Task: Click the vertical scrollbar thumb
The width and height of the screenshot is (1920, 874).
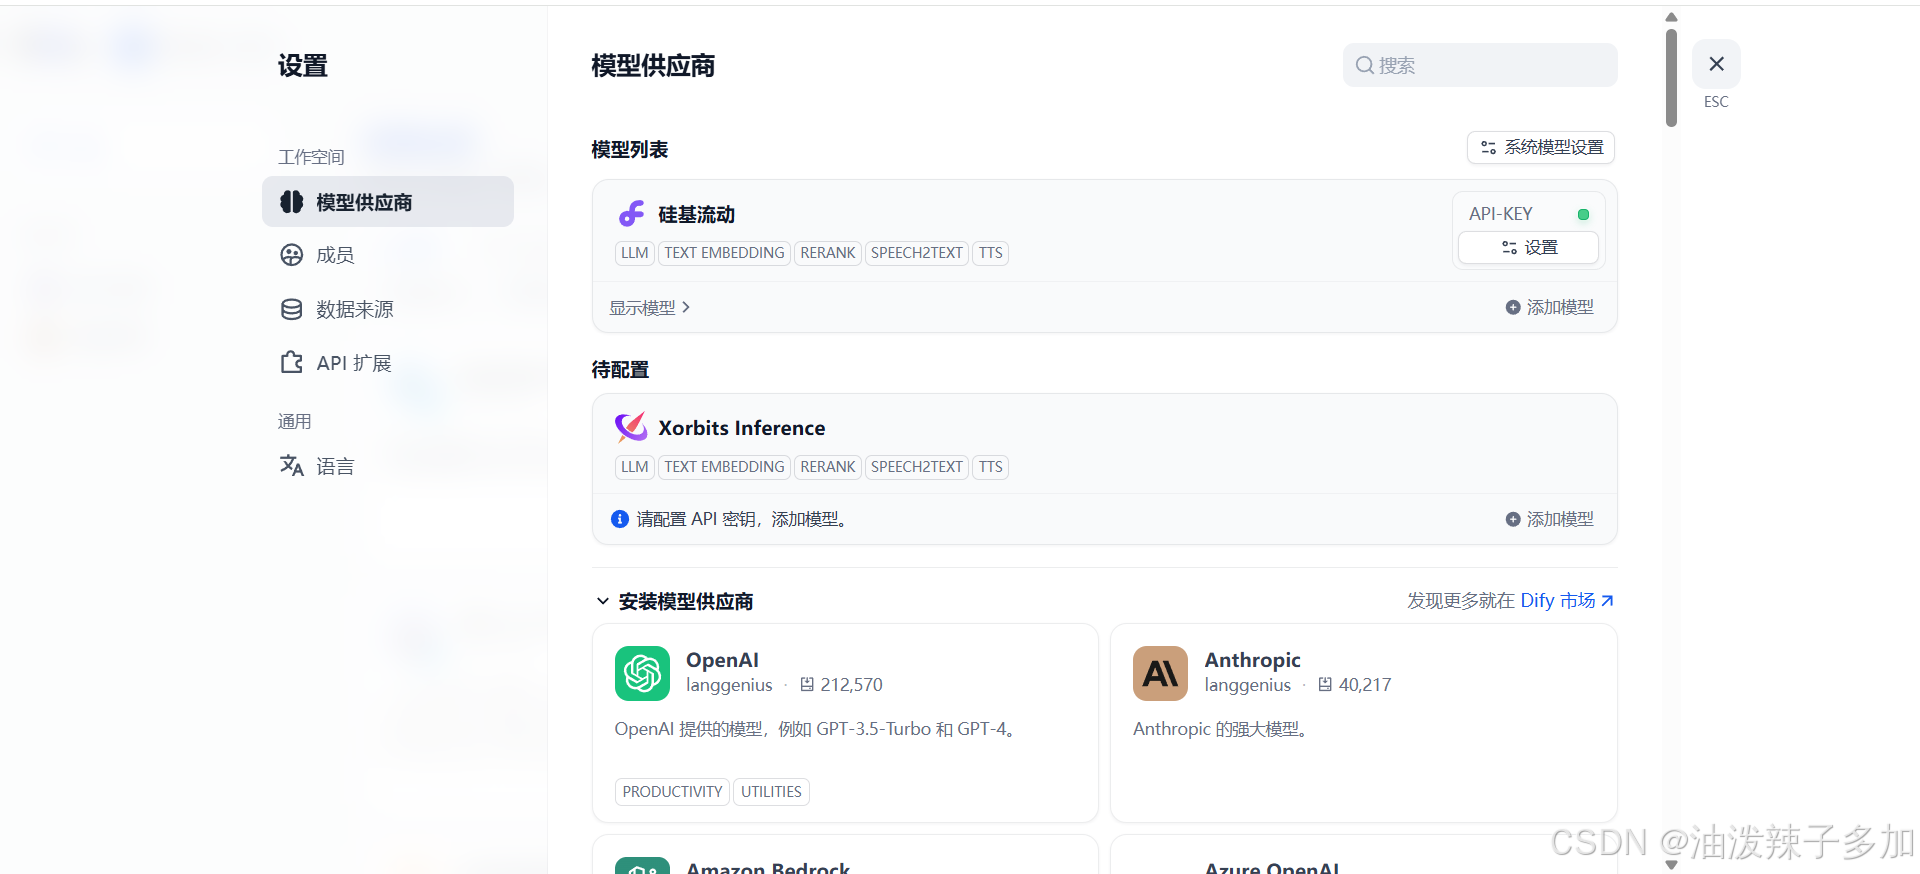Action: point(1671,77)
